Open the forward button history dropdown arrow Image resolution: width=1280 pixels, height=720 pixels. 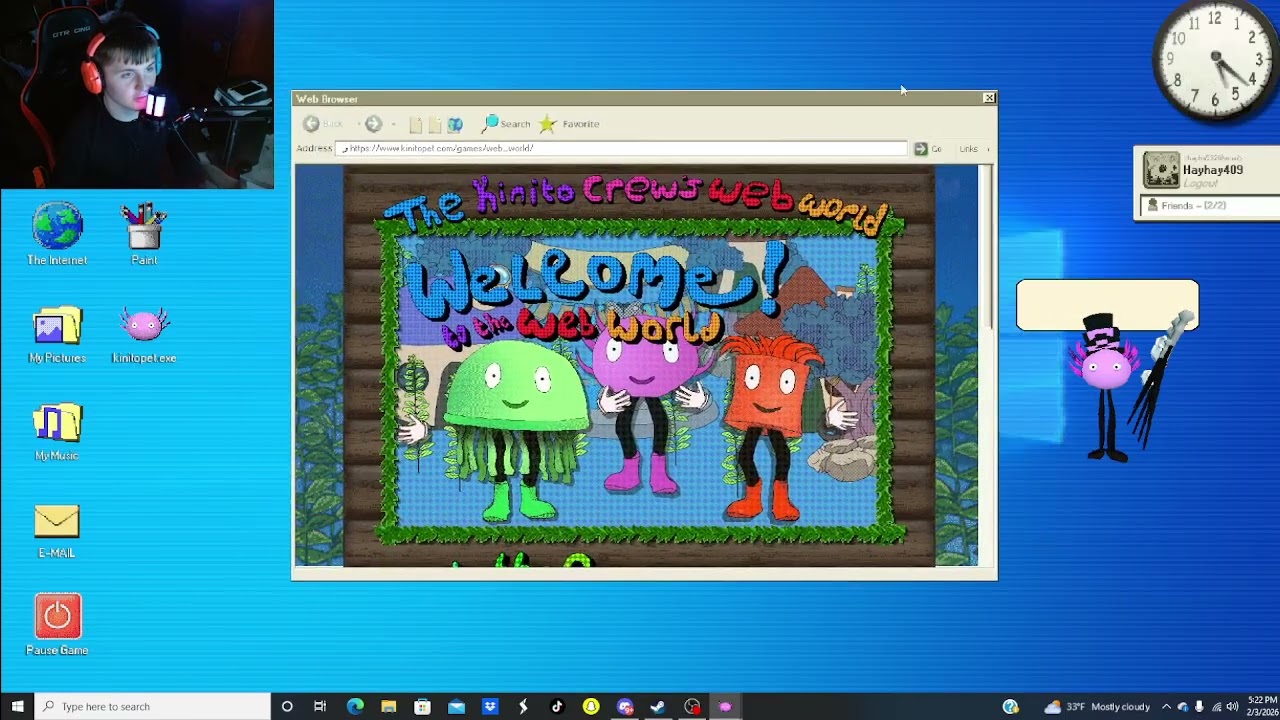tap(393, 124)
